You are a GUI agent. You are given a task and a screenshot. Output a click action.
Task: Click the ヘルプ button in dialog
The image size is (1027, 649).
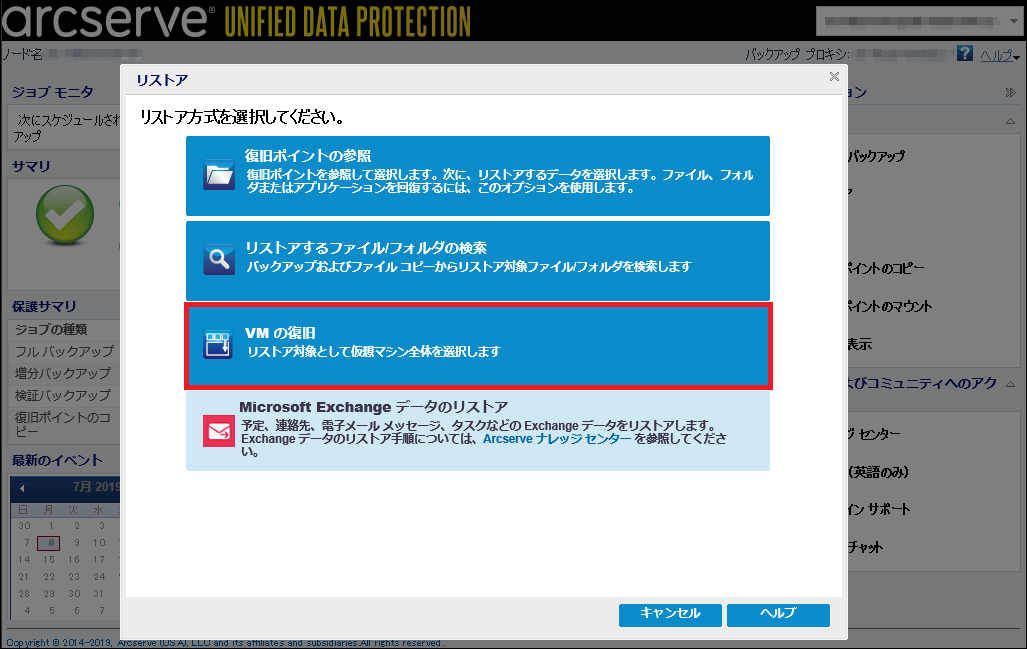coord(778,614)
